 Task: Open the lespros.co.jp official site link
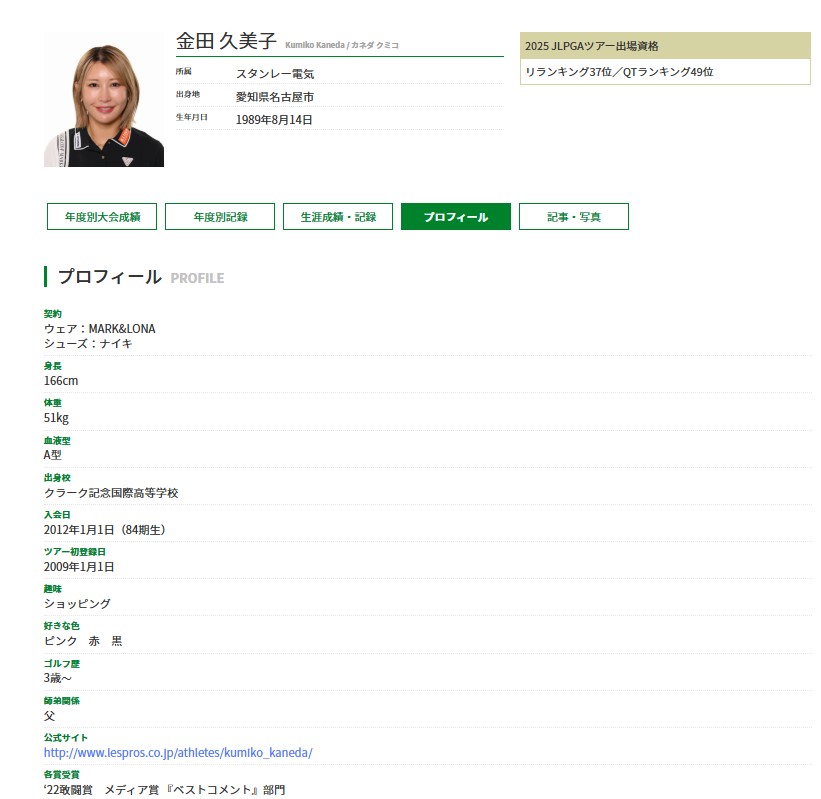(178, 752)
